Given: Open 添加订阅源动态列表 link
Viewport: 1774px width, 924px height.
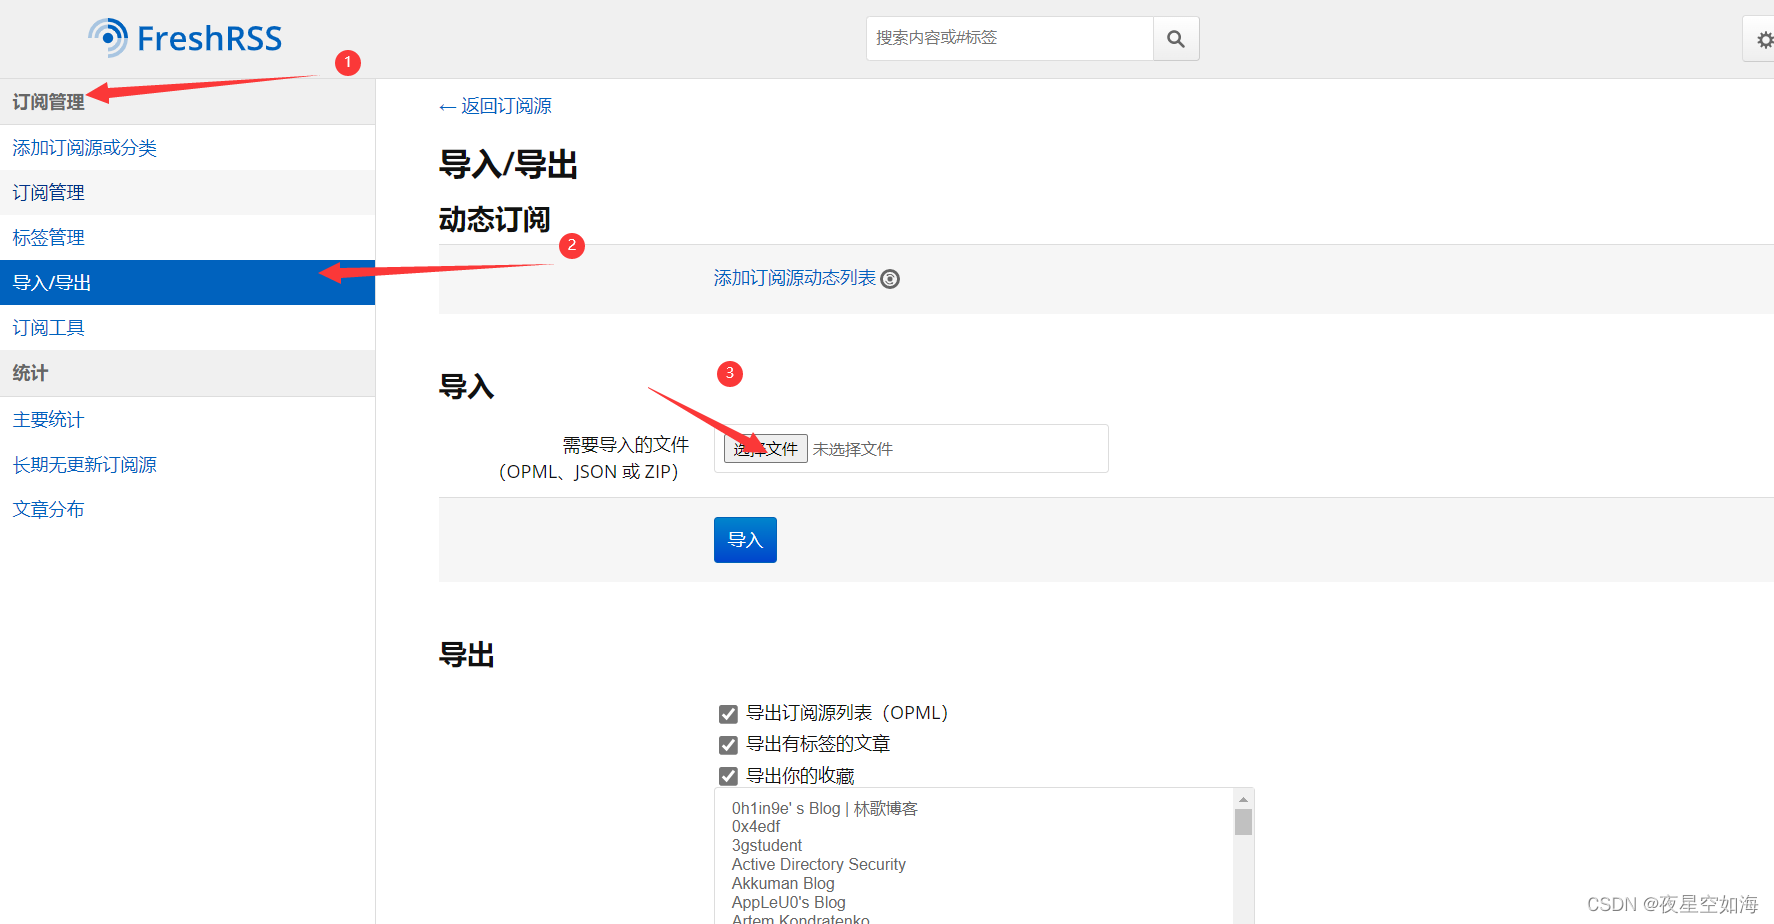Looking at the screenshot, I should point(793,278).
